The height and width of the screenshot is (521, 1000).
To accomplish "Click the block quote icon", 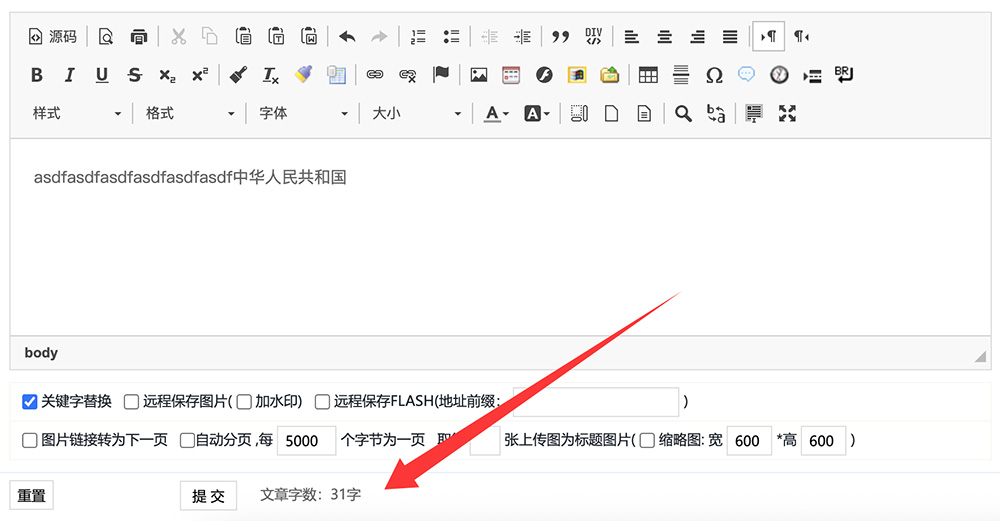I will click(560, 37).
